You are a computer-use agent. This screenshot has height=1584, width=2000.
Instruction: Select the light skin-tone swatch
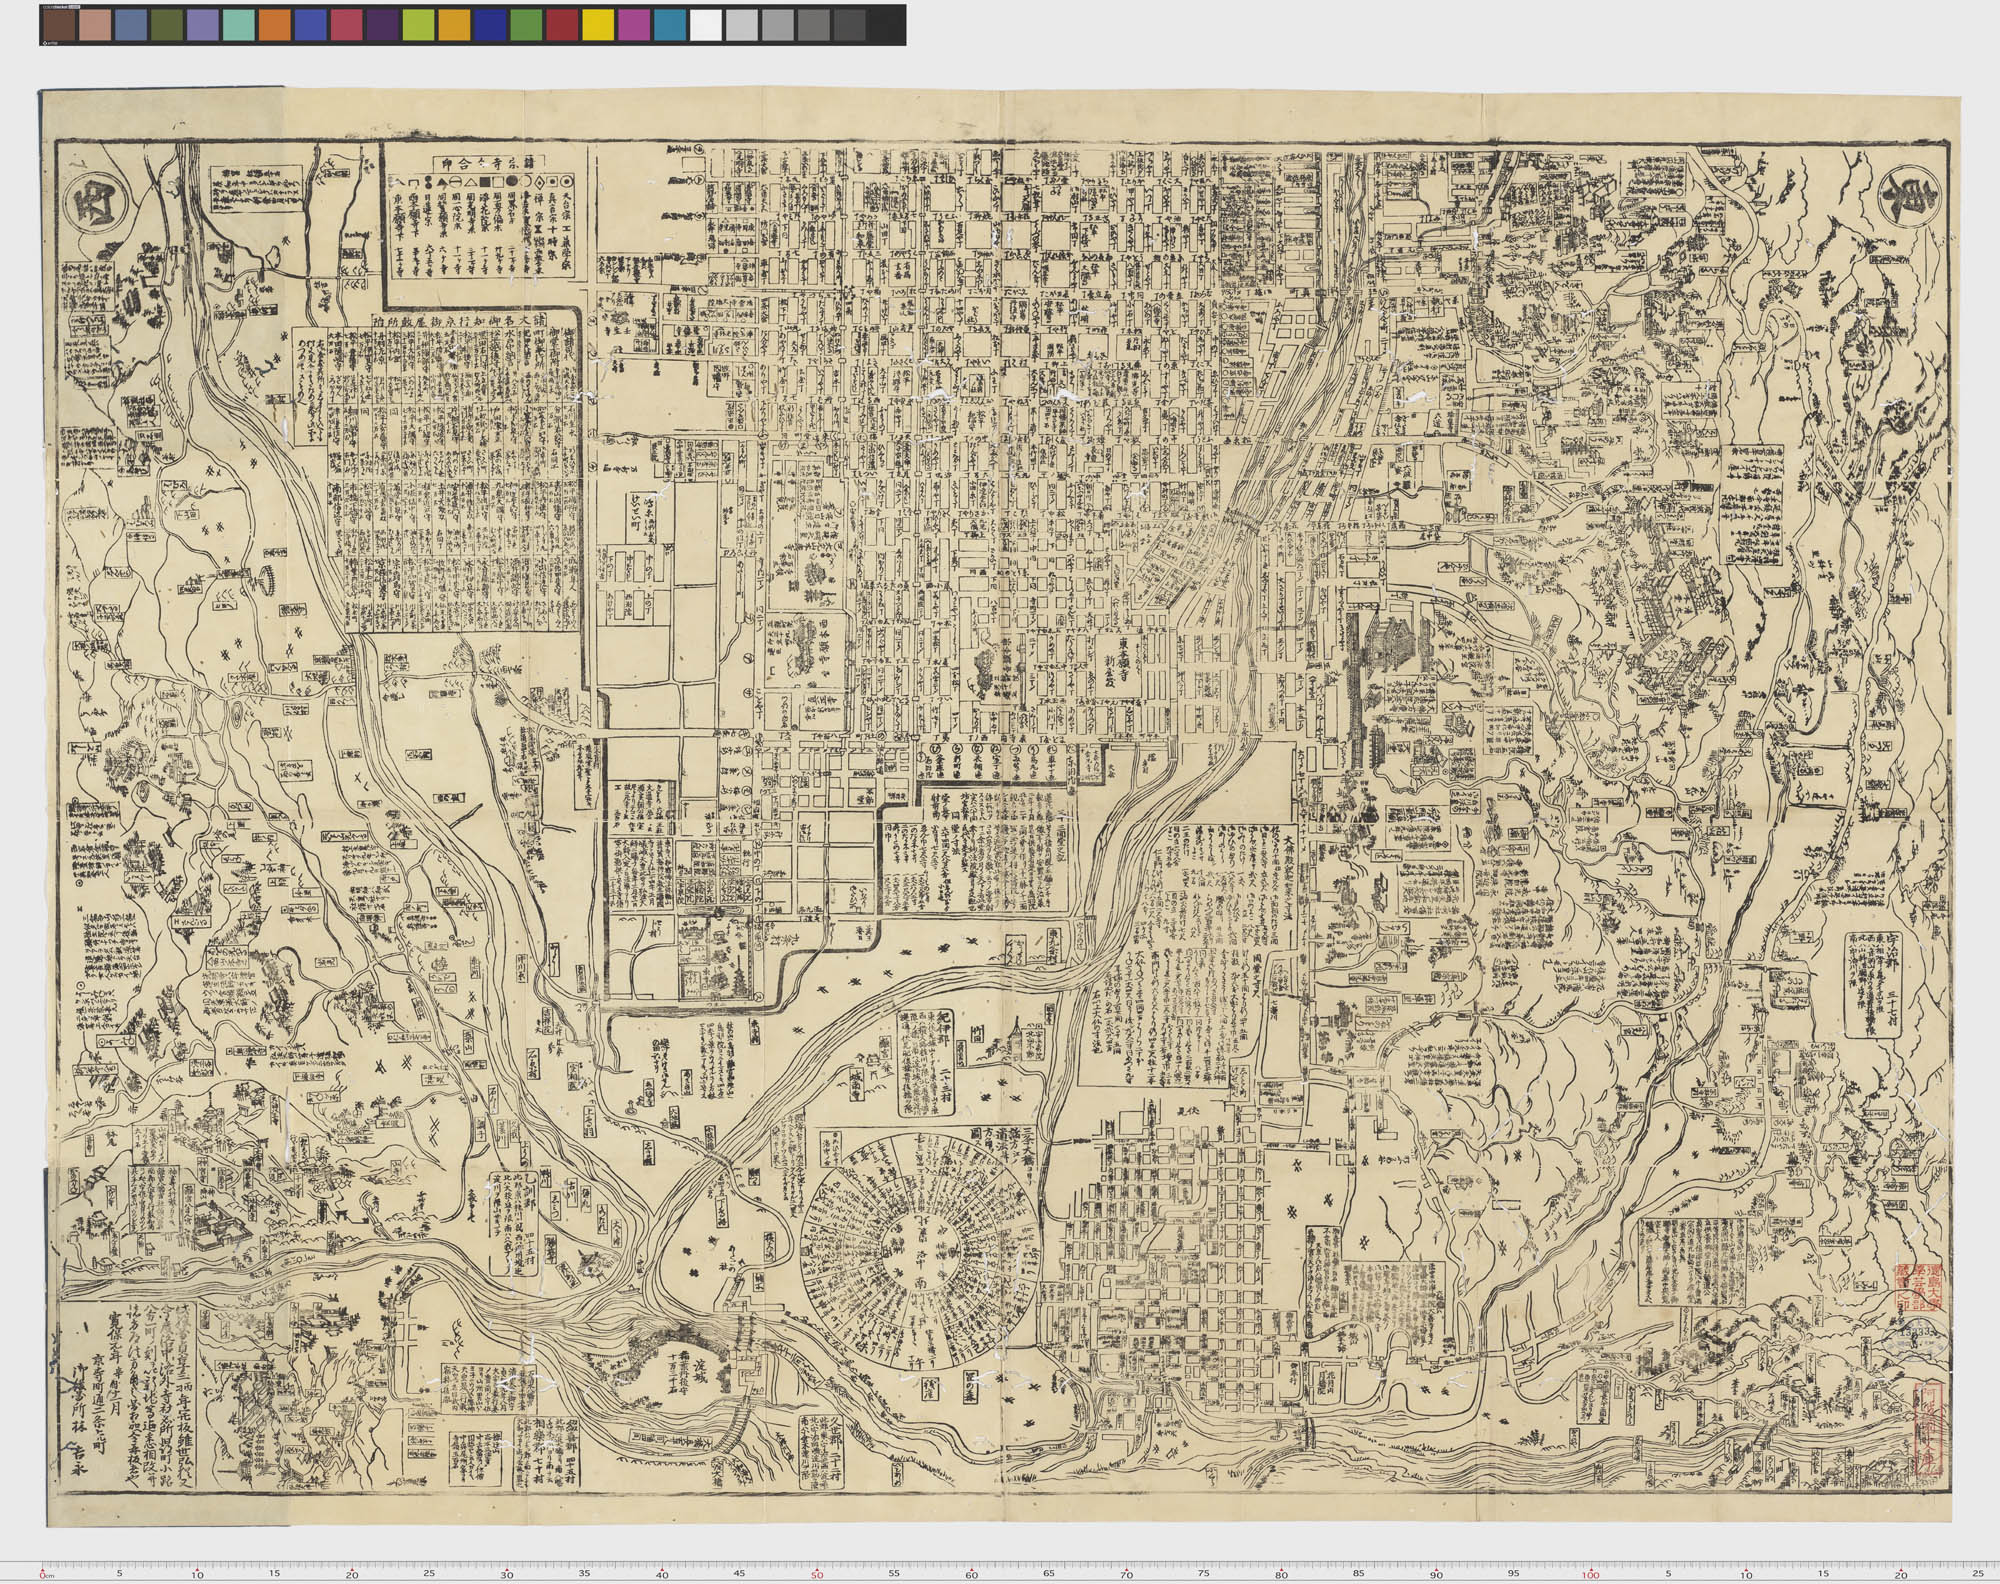click(95, 26)
